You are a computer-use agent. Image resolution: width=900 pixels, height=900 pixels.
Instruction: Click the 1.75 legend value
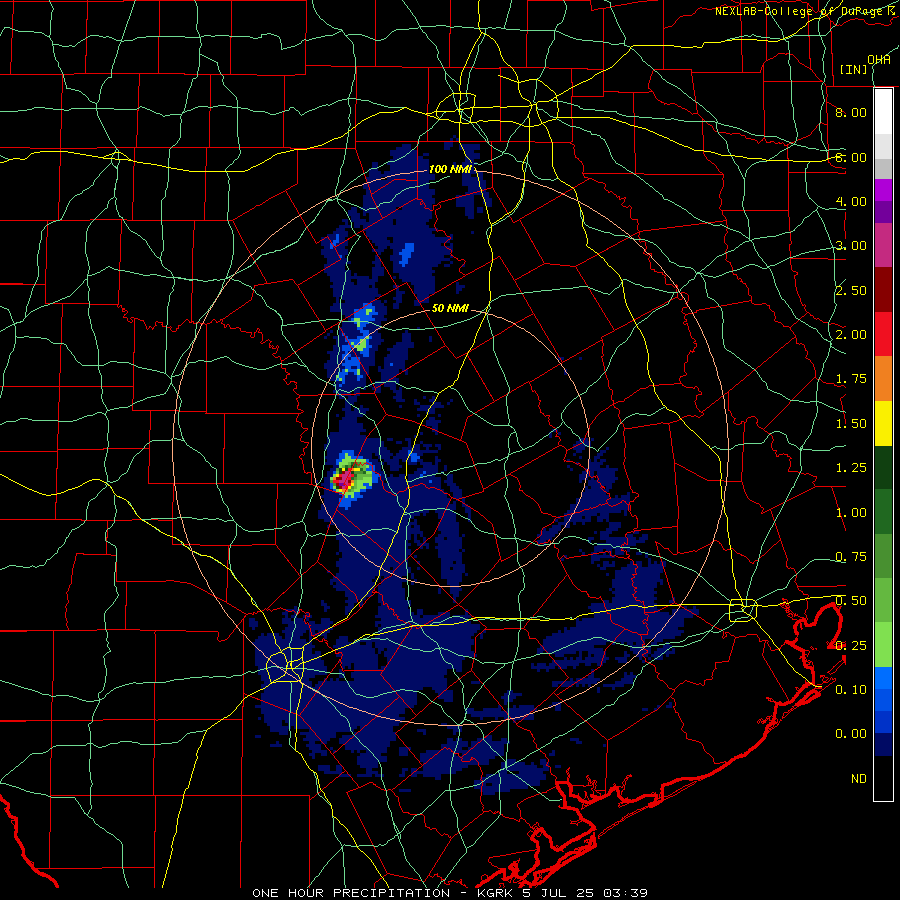tap(851, 379)
